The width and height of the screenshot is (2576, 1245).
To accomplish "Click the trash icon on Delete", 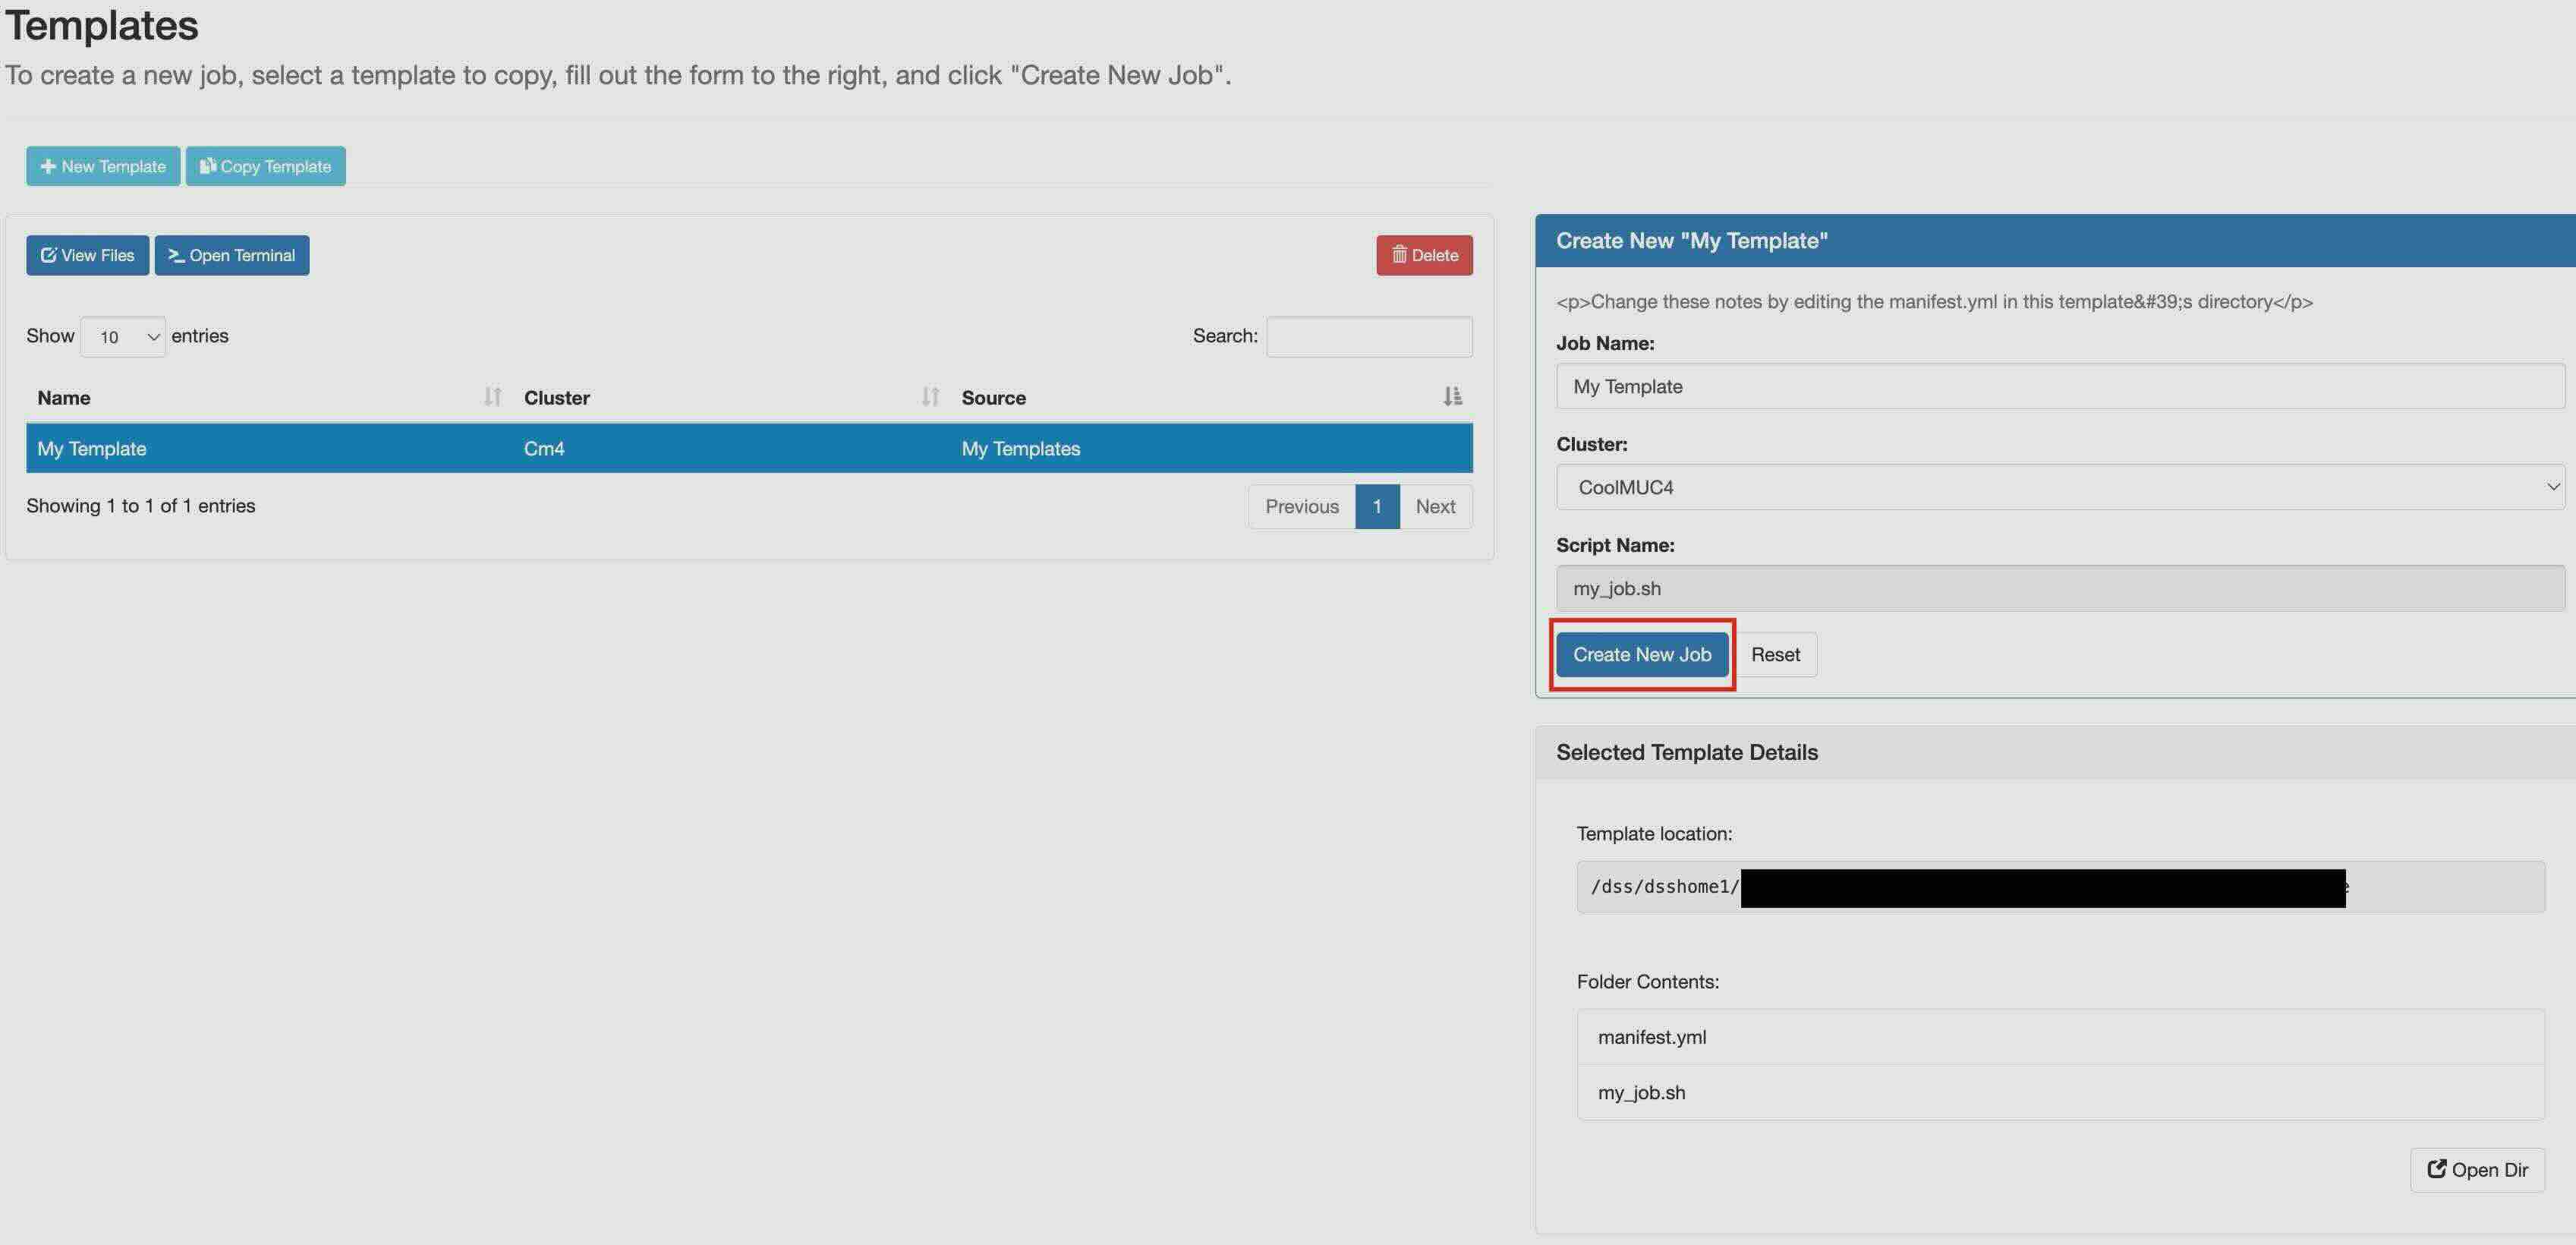I will point(1399,255).
